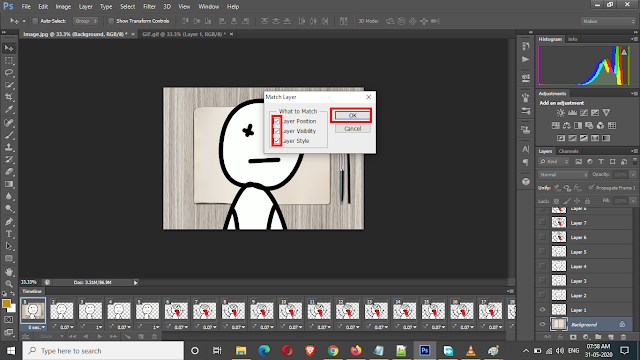Open the Normal blend mode dropdown
Screen dimensions: 640x360
(x=563, y=175)
